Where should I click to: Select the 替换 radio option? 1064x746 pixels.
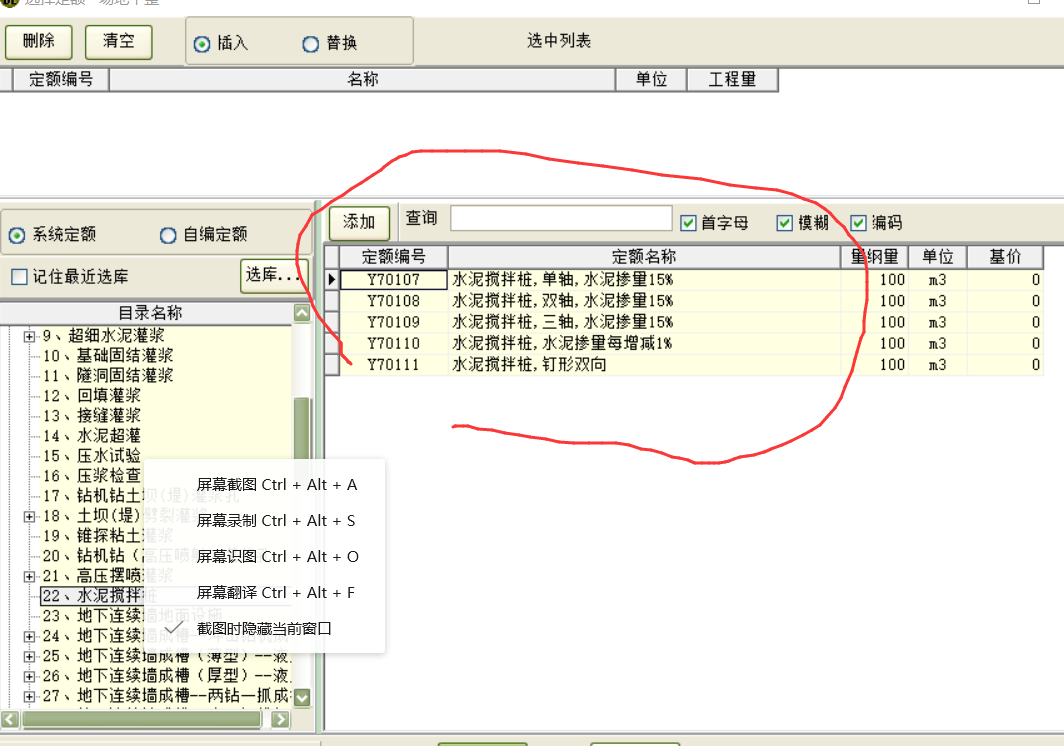tap(311, 44)
